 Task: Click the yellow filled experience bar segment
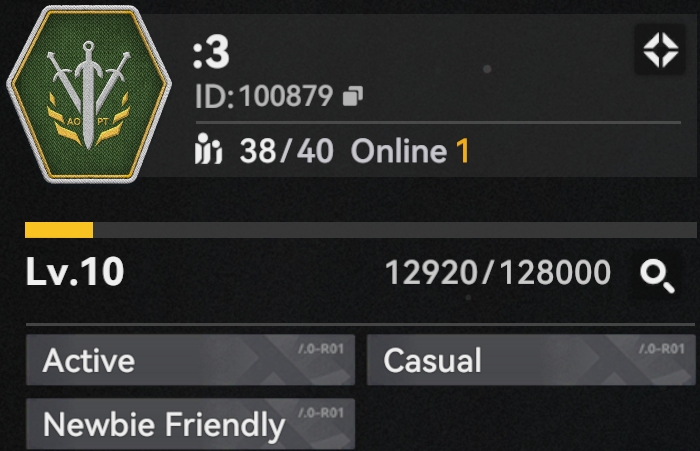[x=59, y=230]
